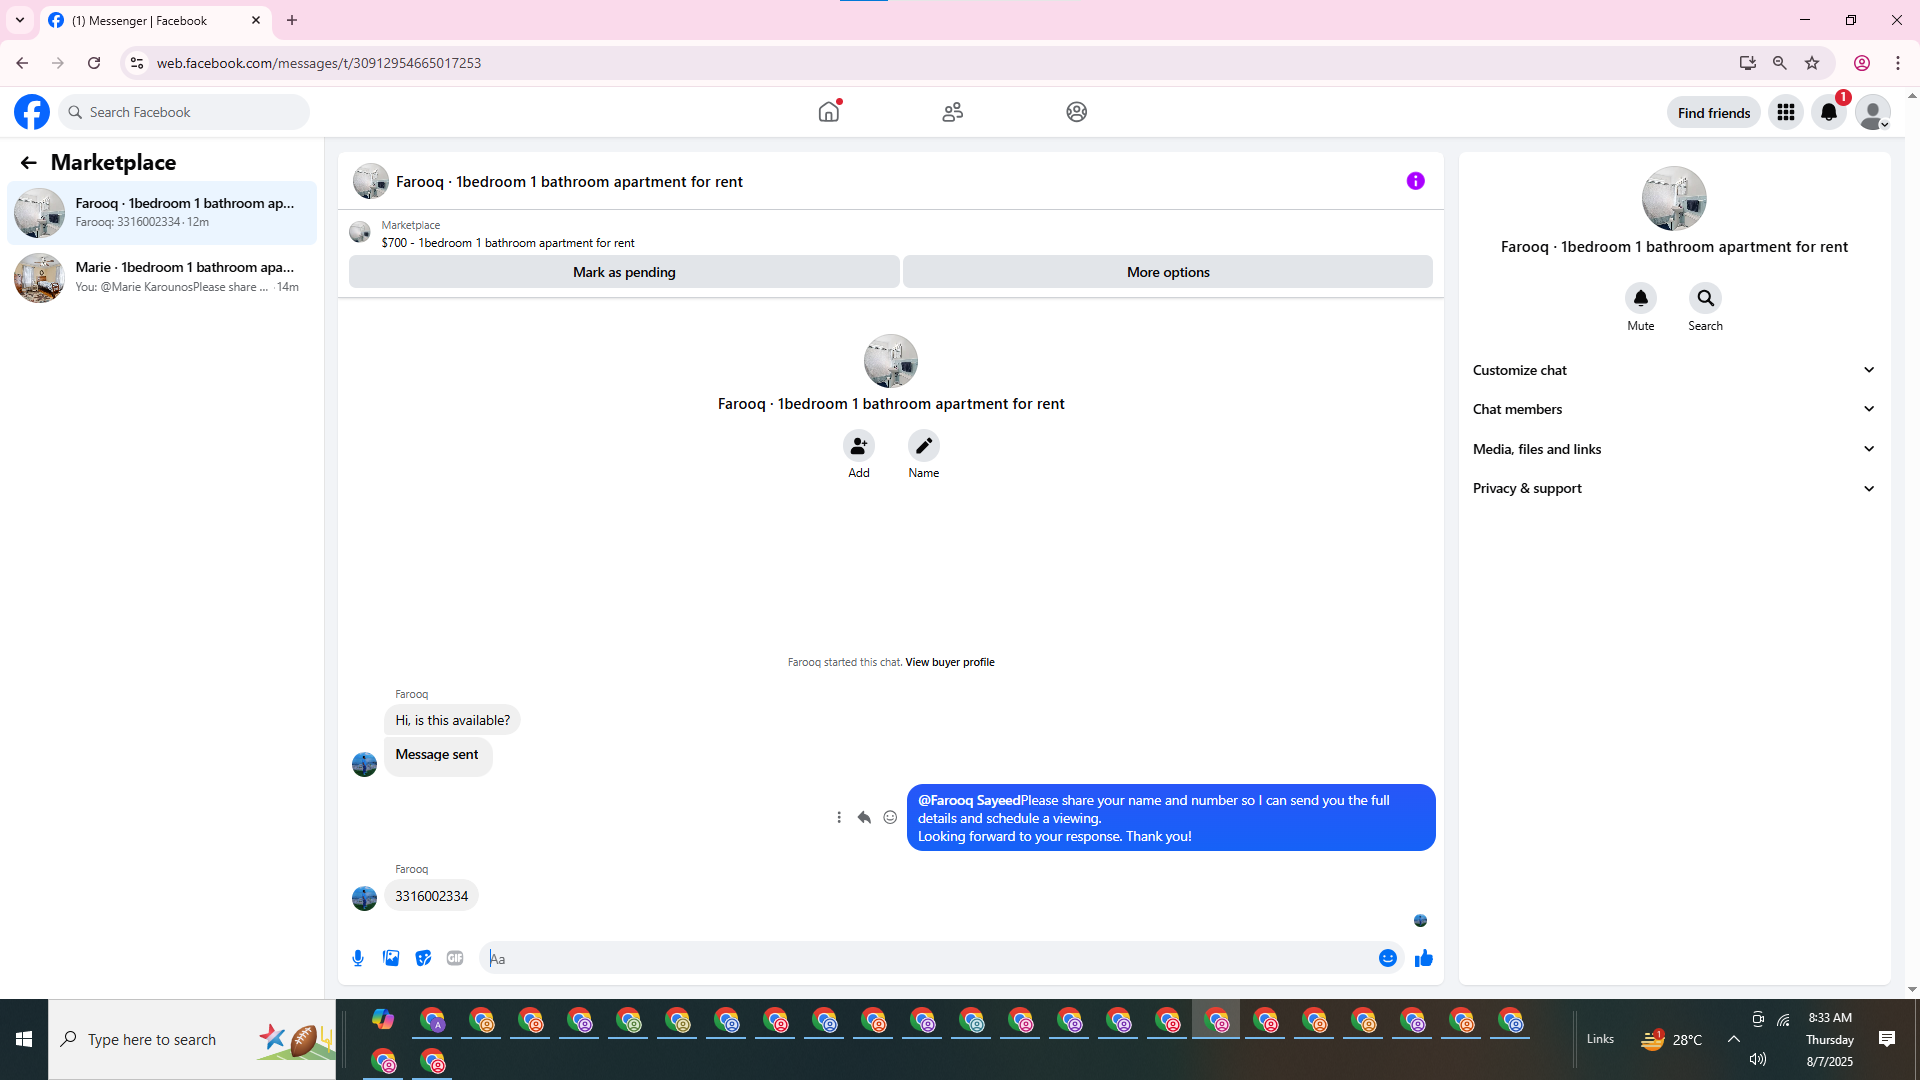This screenshot has width=1920, height=1080.
Task: Click the chat header title
Action: tap(569, 182)
